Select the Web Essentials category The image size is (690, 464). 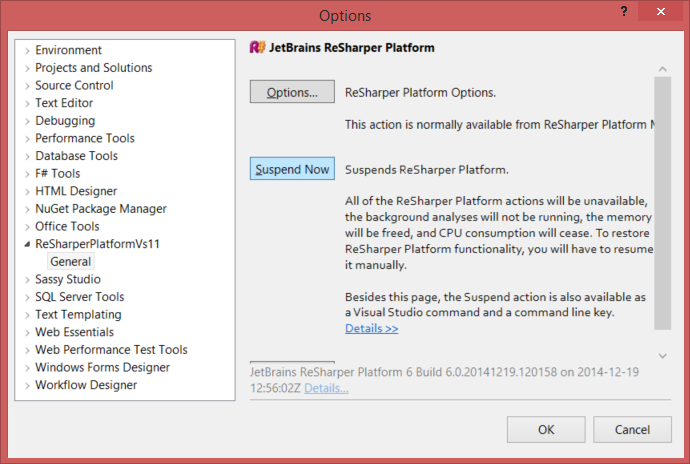(74, 332)
